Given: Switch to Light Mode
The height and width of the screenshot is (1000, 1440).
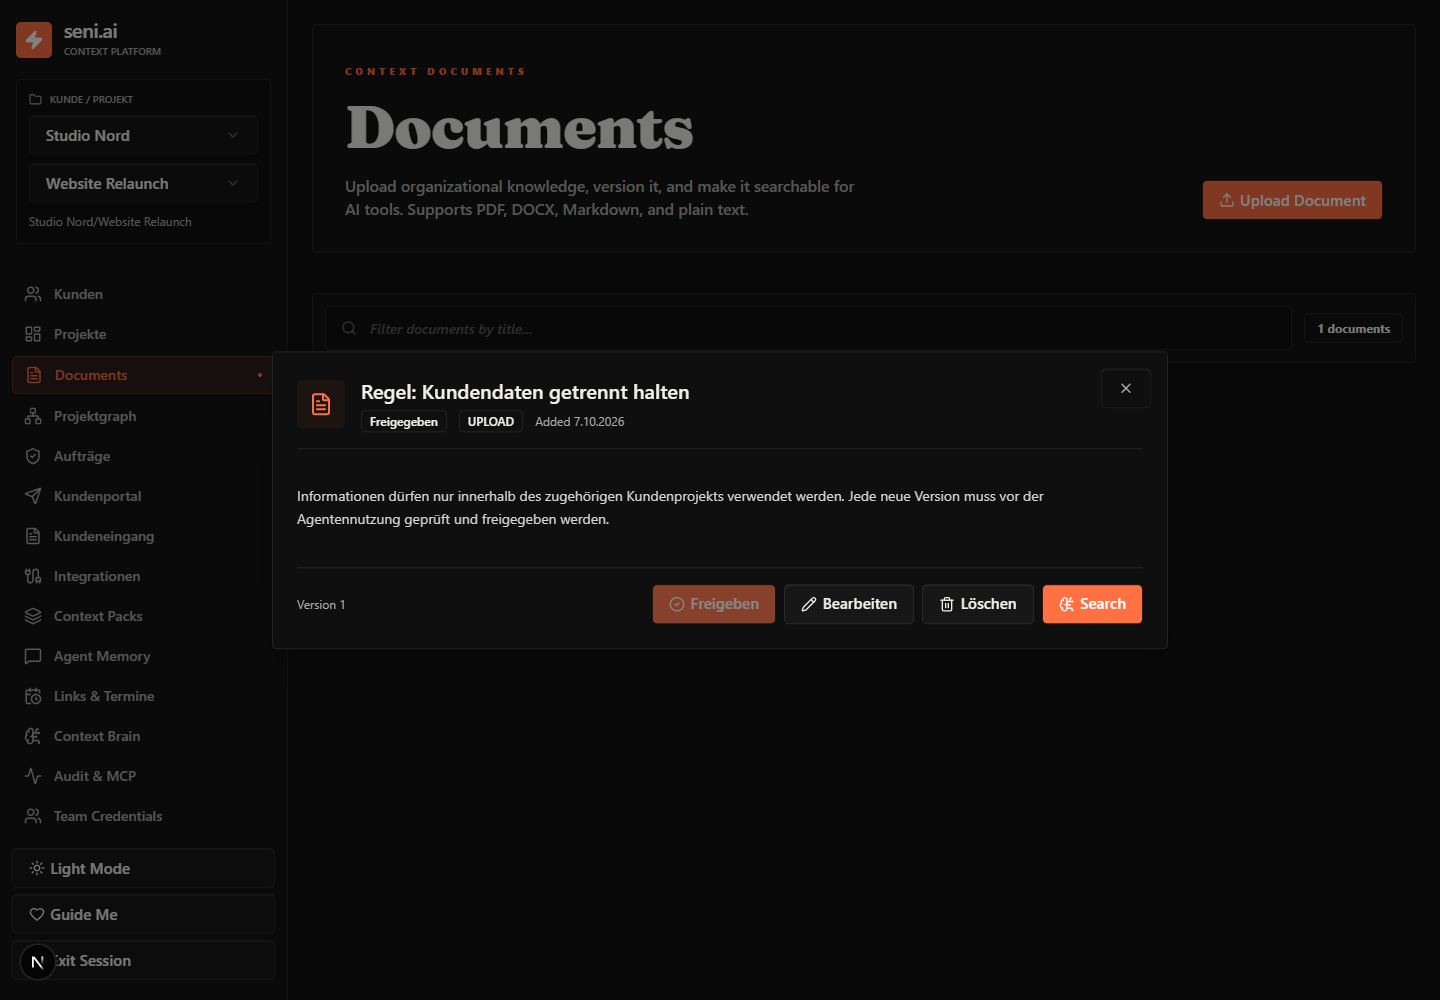Looking at the screenshot, I should (143, 868).
